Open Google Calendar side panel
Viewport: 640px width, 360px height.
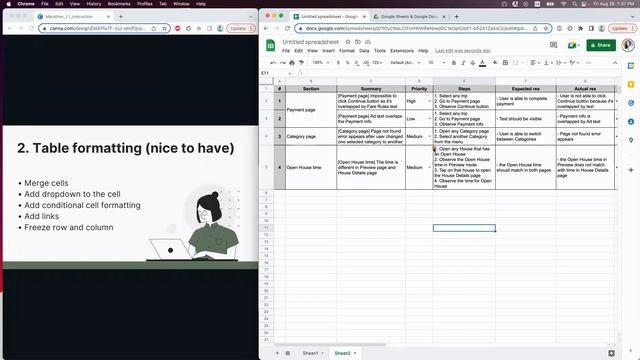click(x=631, y=66)
